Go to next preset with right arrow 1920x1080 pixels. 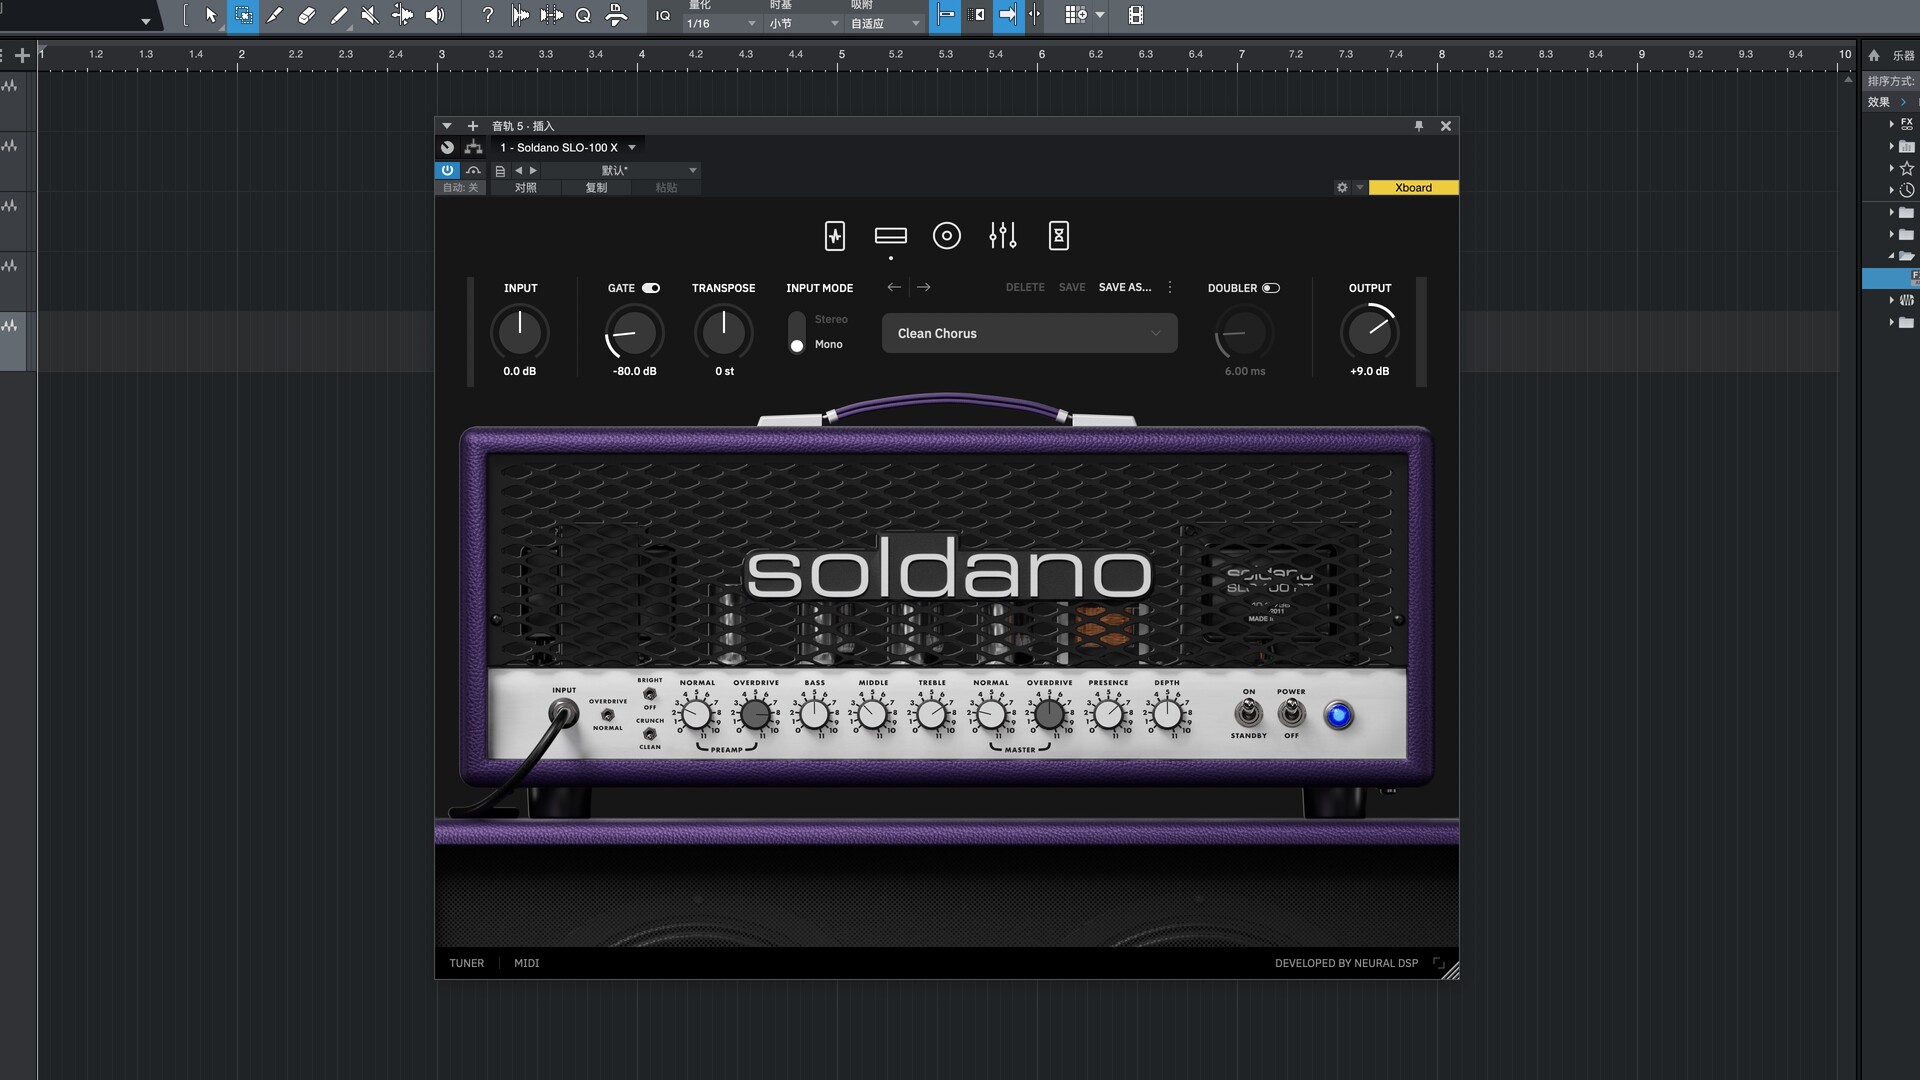(x=924, y=287)
